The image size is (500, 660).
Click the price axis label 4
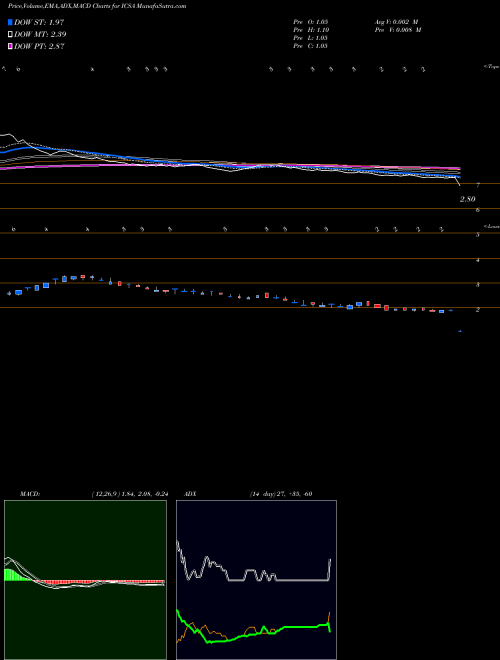coord(478,260)
